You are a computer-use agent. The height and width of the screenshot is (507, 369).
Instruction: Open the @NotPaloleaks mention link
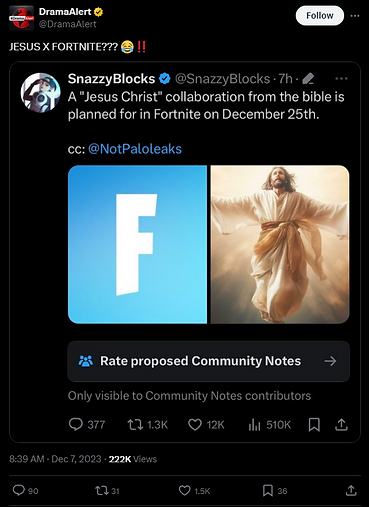pos(135,149)
